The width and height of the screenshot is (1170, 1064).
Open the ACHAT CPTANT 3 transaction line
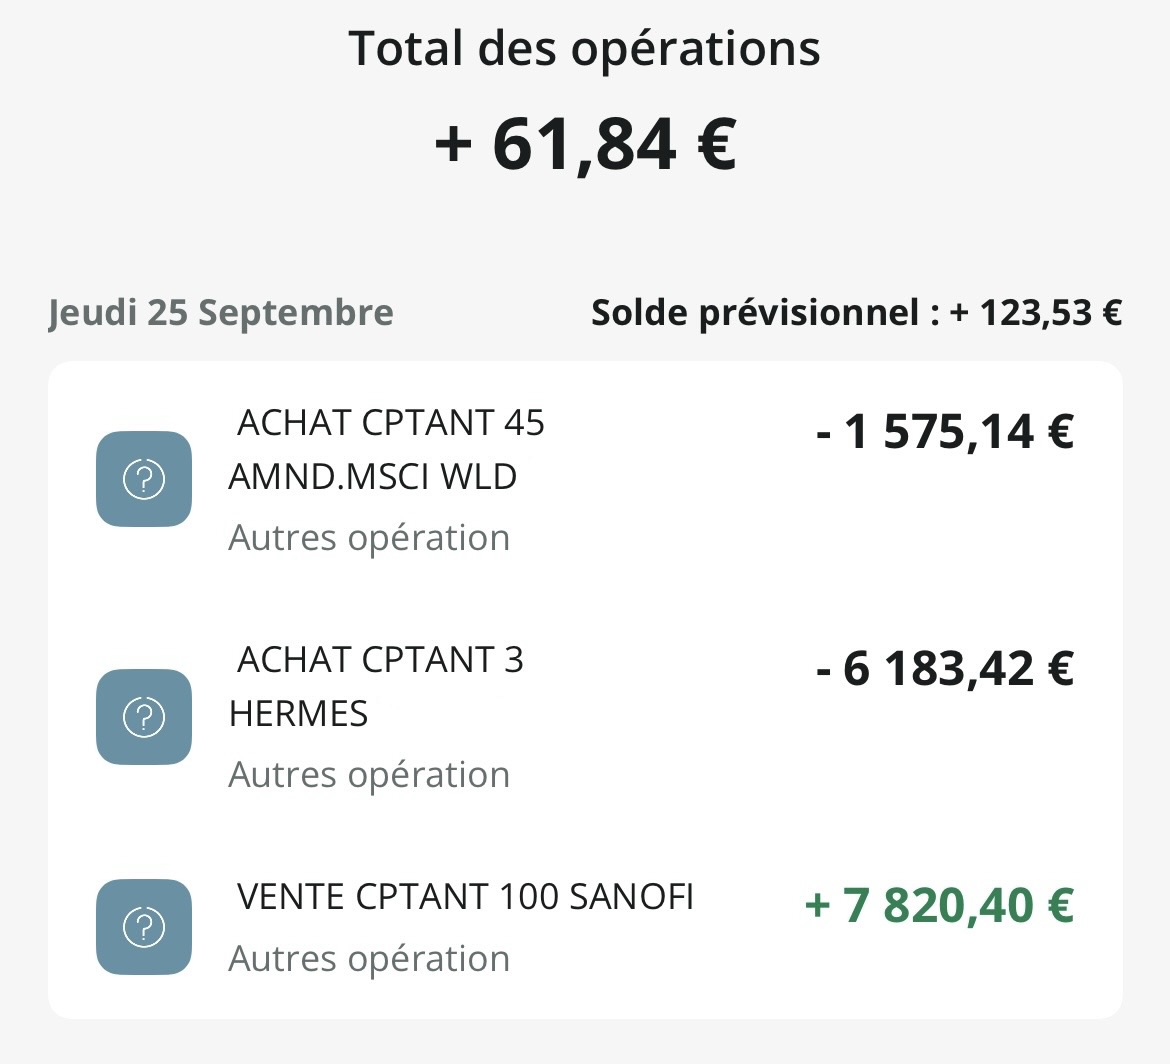[380, 660]
